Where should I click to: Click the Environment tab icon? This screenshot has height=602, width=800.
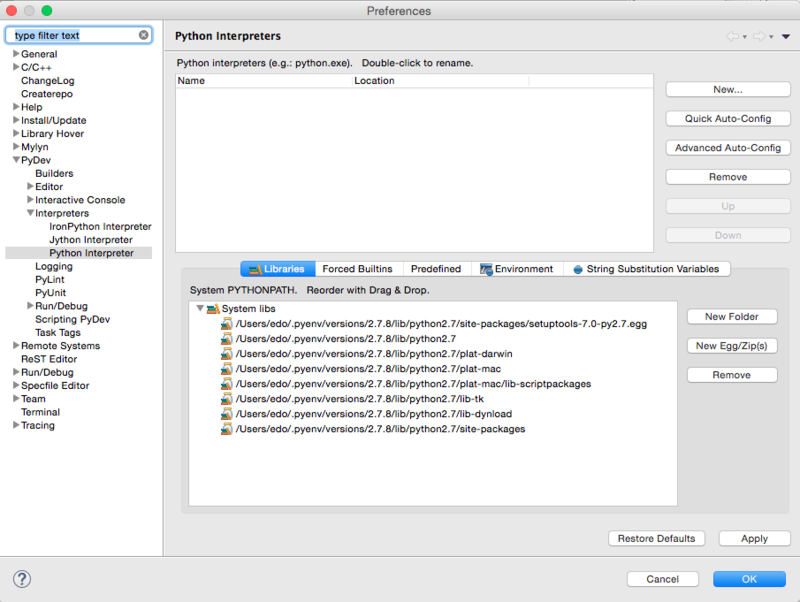pyautogui.click(x=486, y=269)
